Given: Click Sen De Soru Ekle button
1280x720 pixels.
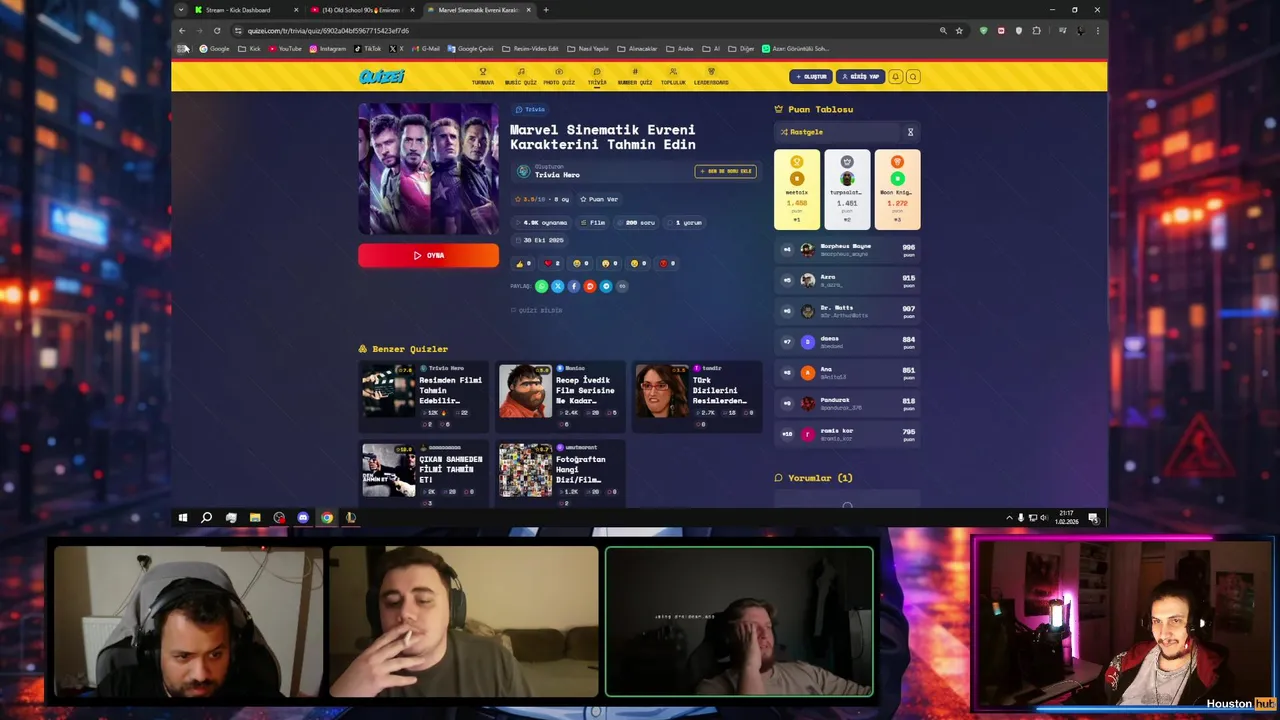Looking at the screenshot, I should 725,171.
